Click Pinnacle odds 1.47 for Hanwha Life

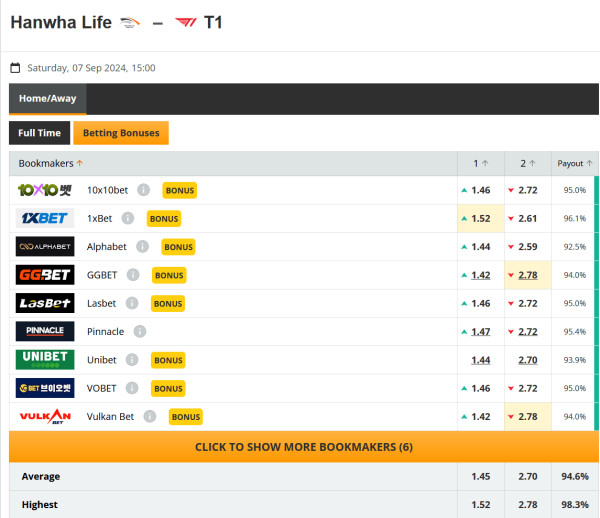click(481, 332)
